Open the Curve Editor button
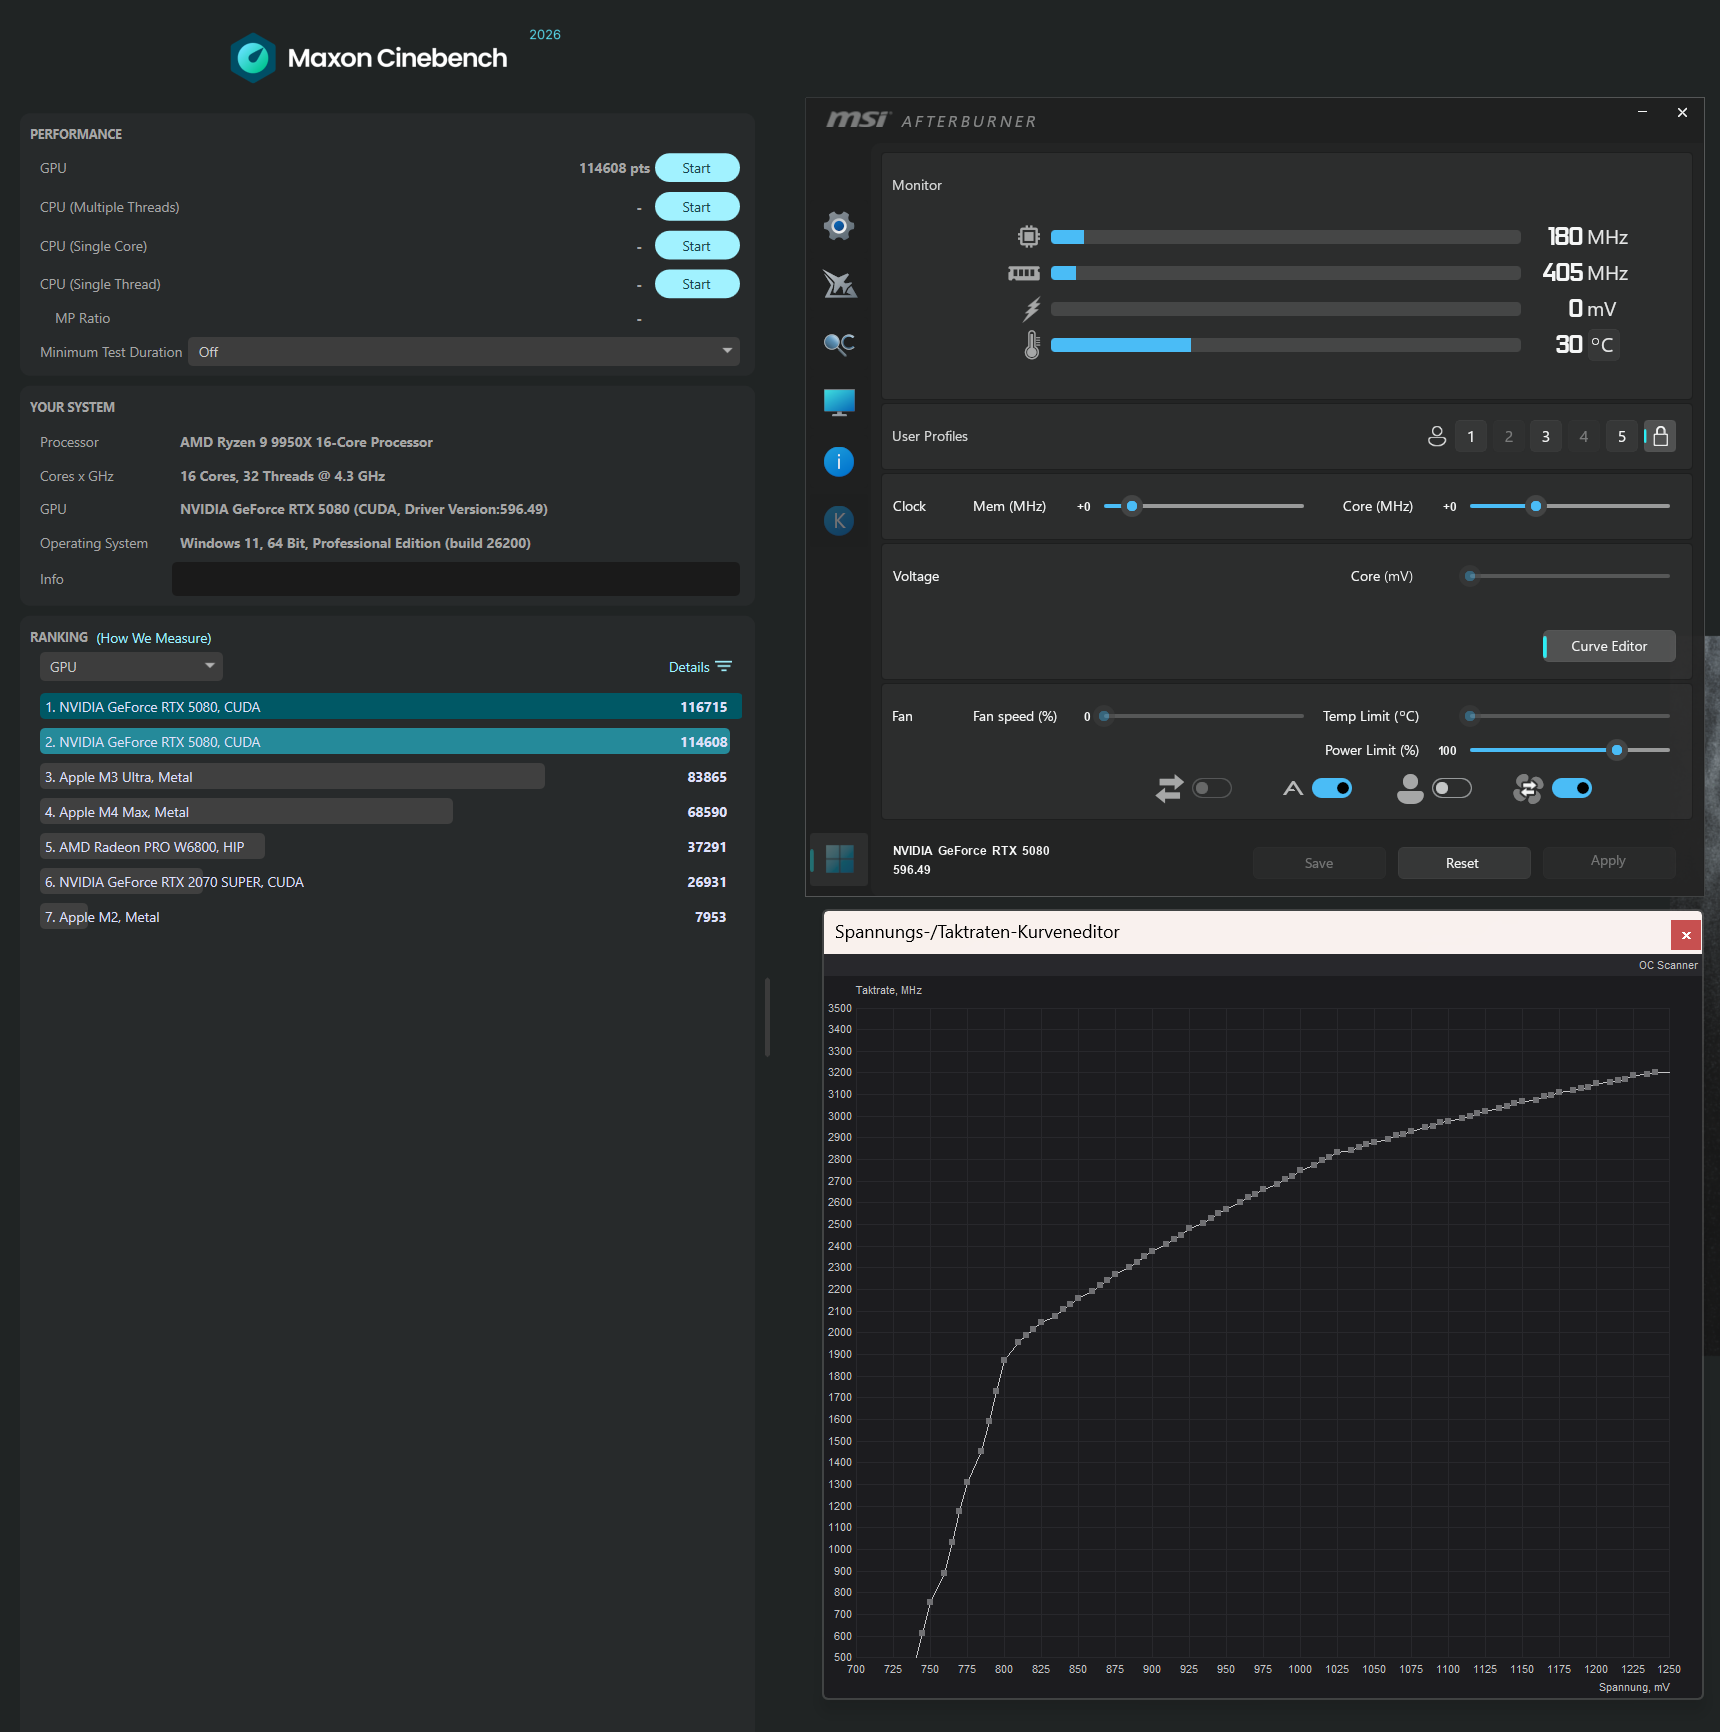 (1609, 646)
